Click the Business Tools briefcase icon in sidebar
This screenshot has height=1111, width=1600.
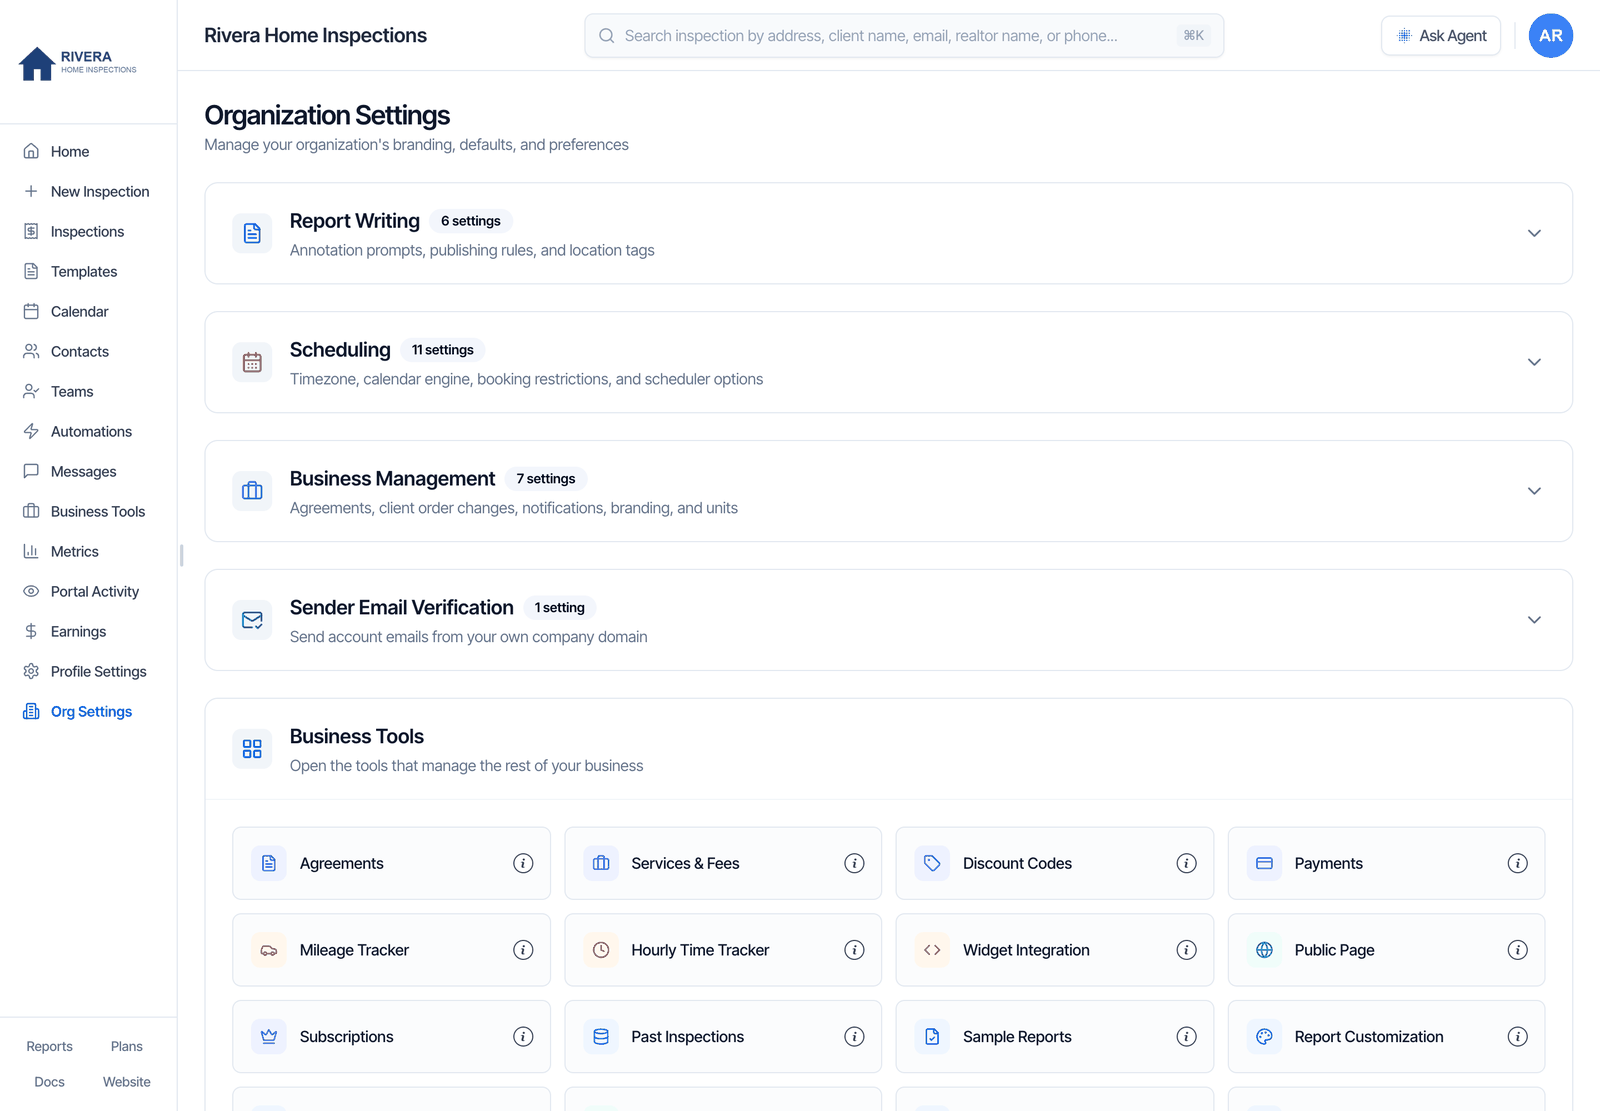coord(31,511)
